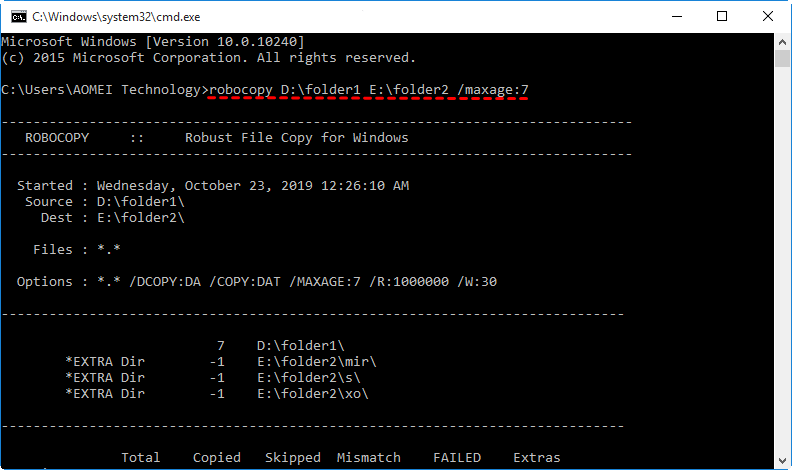Click 'D:\folder1' in the typed command
Image resolution: width=792 pixels, height=470 pixels.
(321, 90)
